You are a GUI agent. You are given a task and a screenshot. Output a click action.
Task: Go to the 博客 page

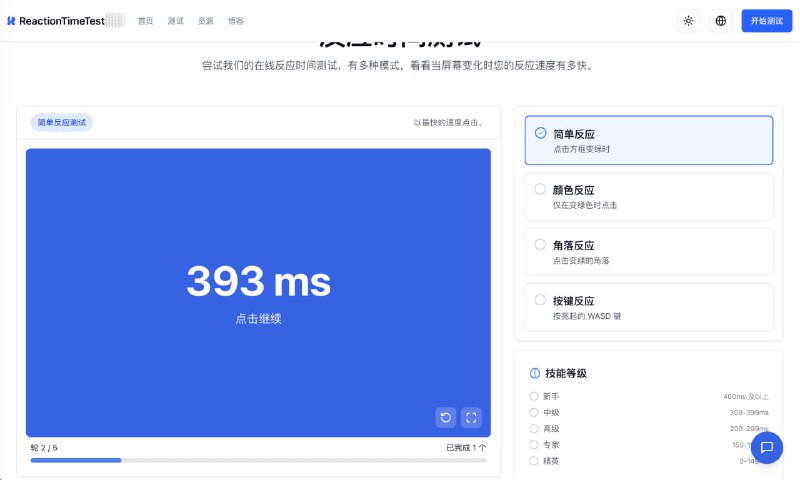tap(236, 21)
